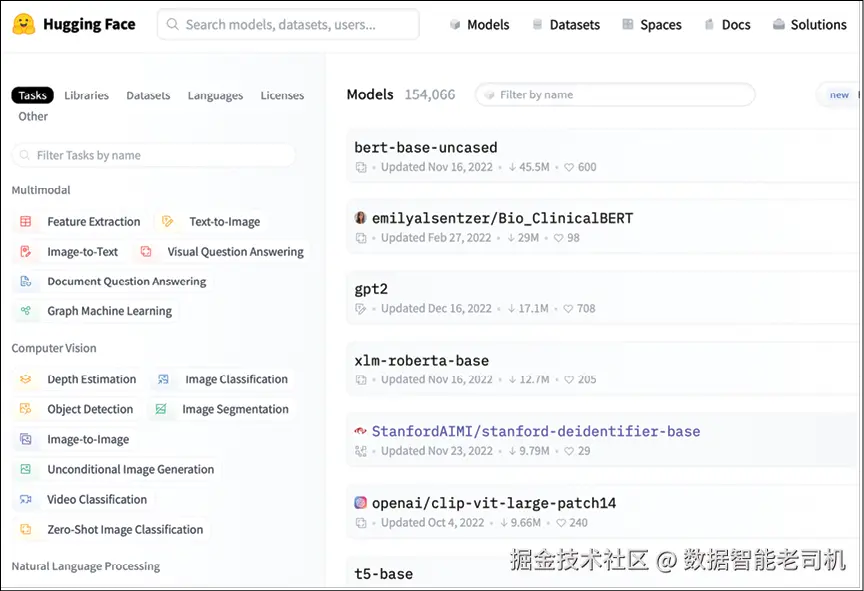Select Video Classification task filter
This screenshot has height=591, width=864.
pos(83,499)
